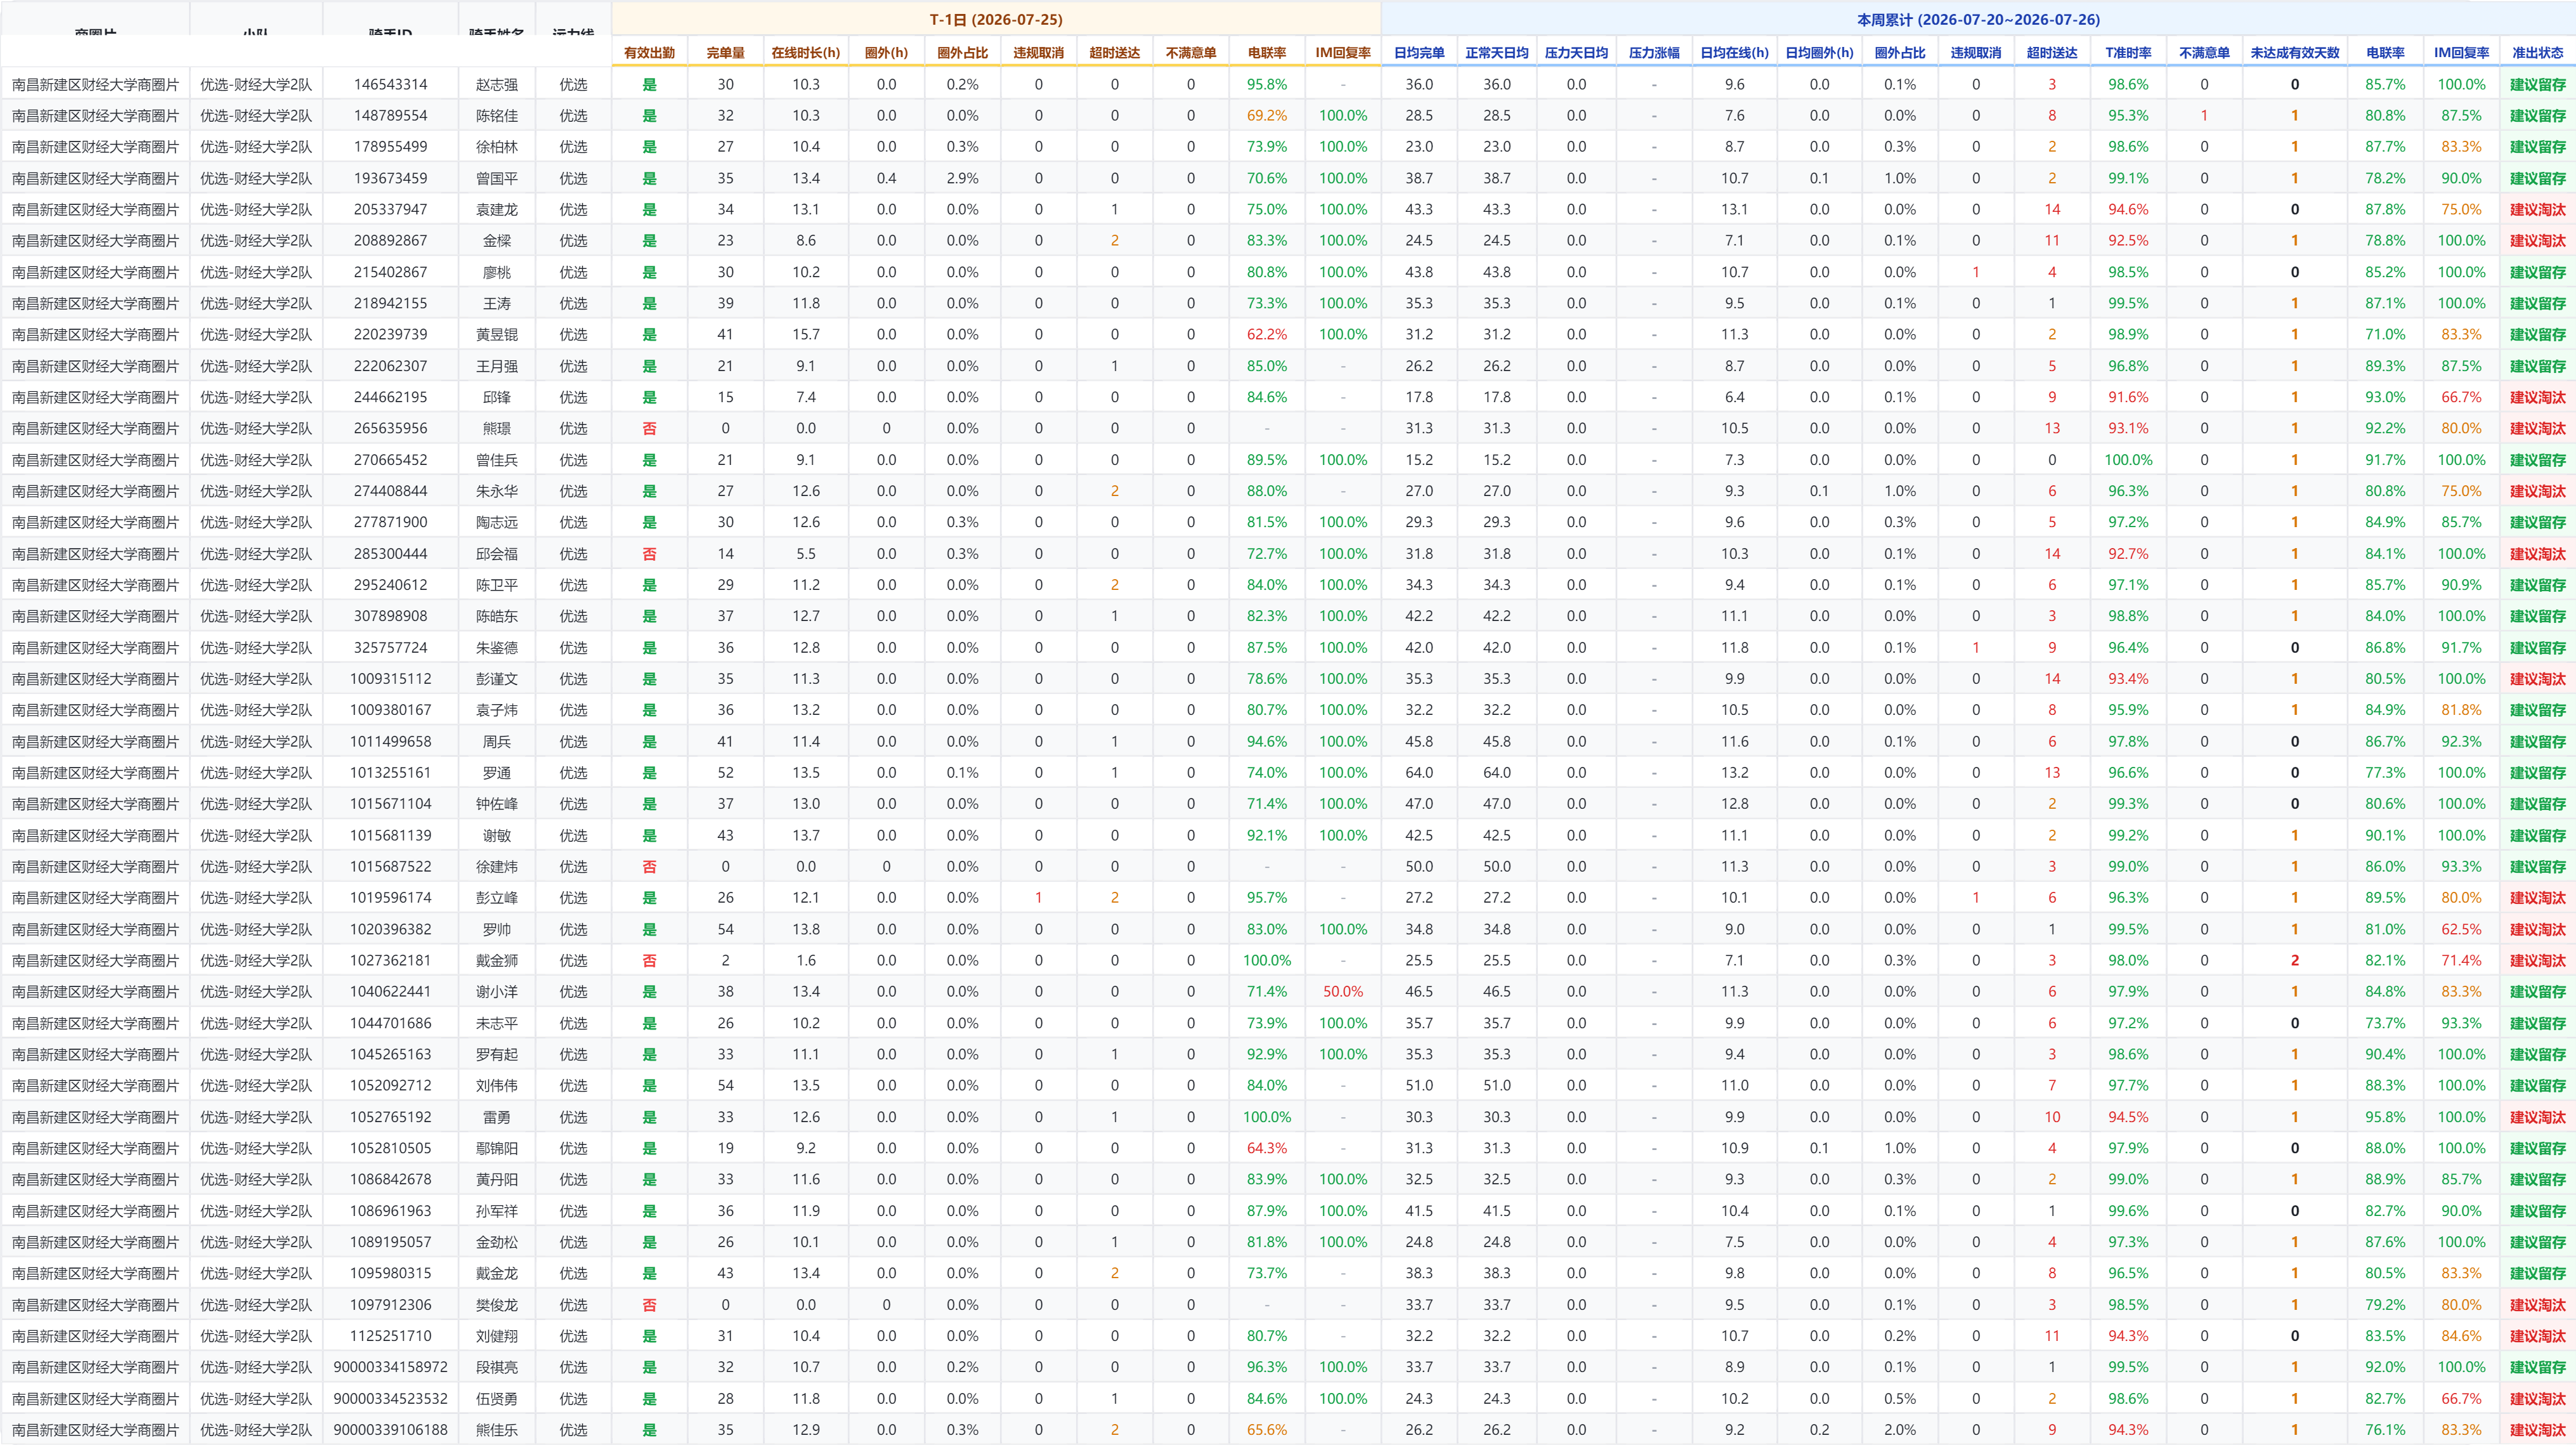Select rider ID 1086842678
This screenshot has width=2576, height=1445.
coord(390,1180)
